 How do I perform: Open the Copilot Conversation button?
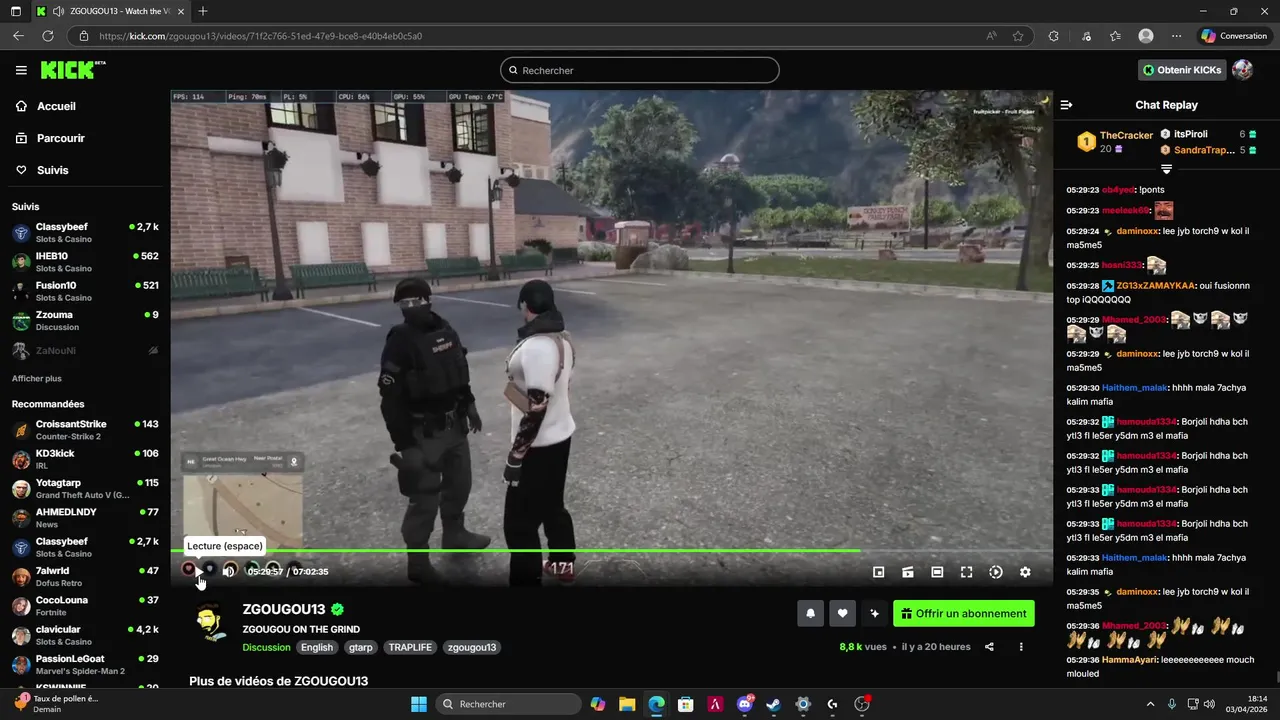pos(1235,36)
